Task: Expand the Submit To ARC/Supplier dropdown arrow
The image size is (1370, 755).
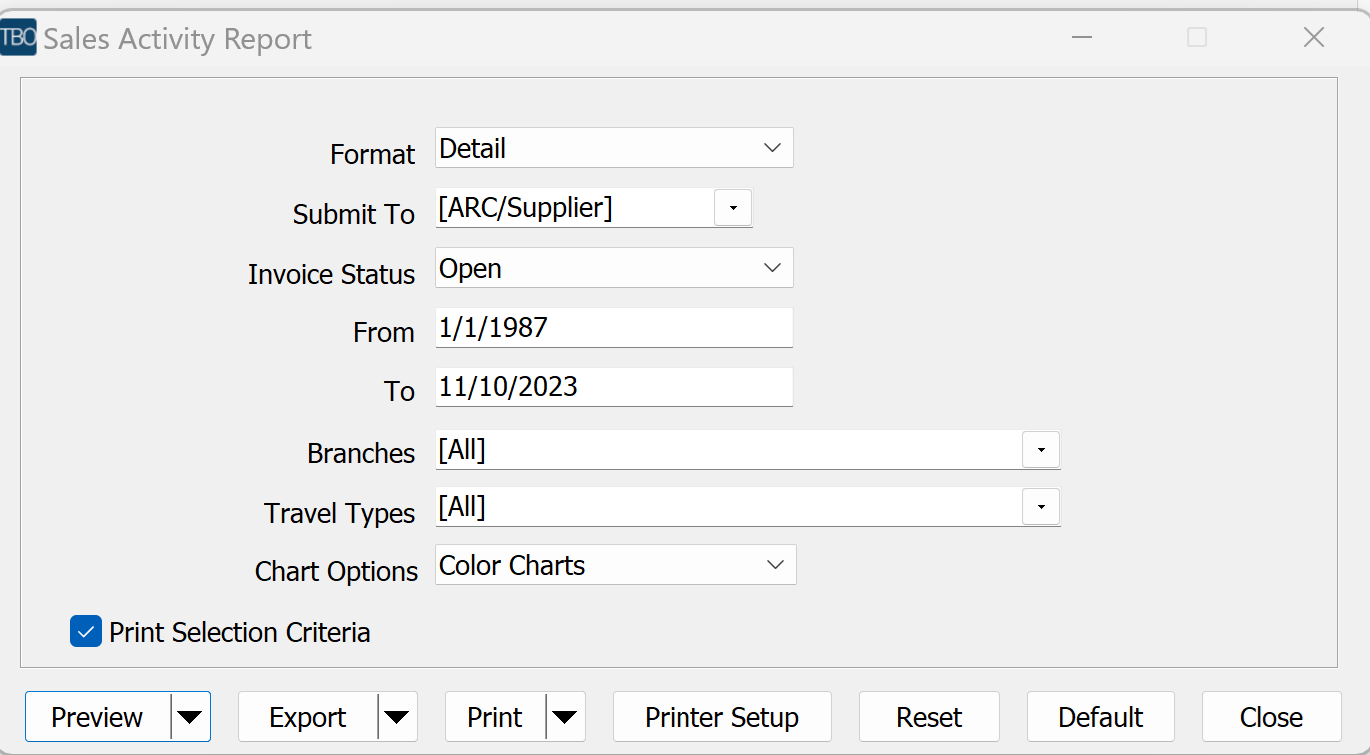Action: click(733, 208)
